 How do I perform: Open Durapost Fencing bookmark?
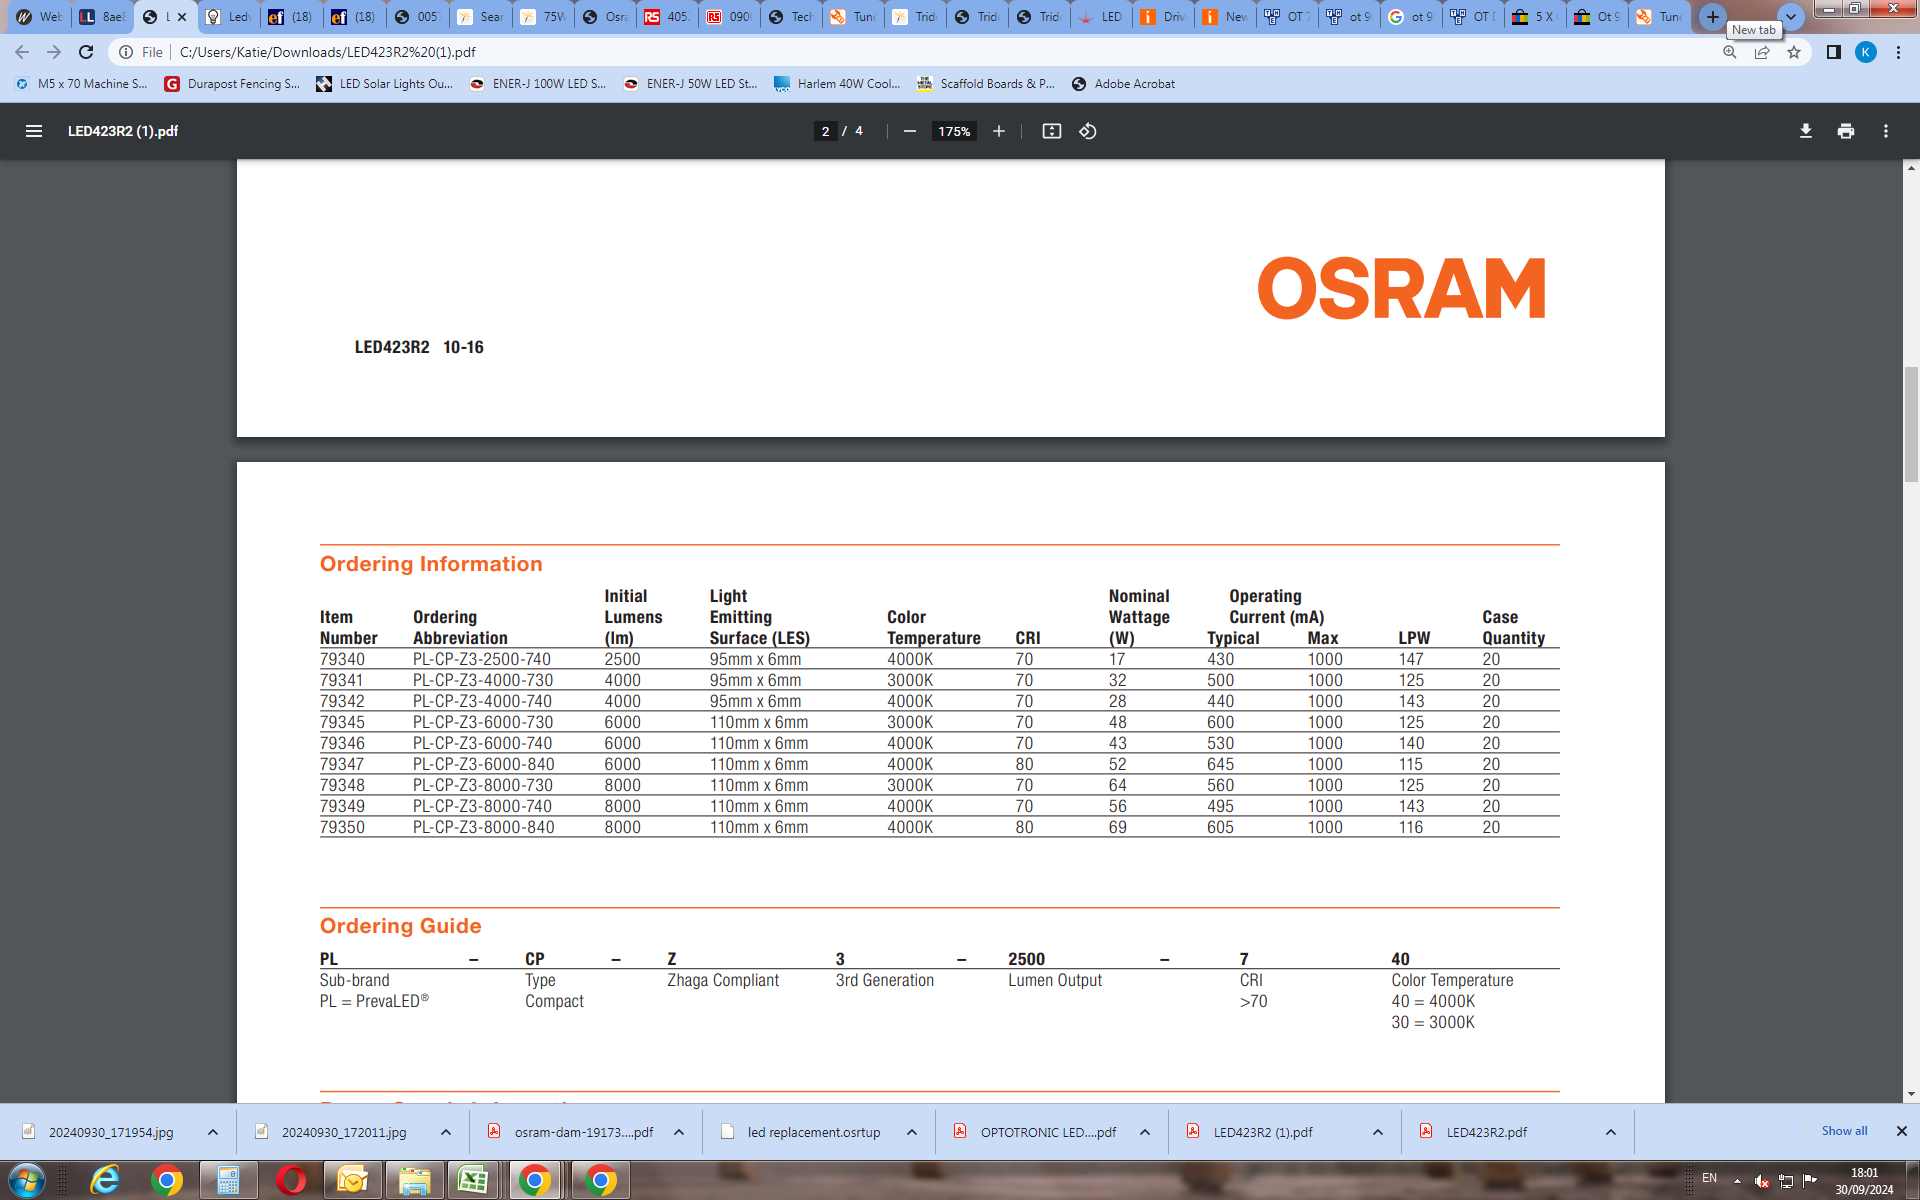[x=232, y=84]
